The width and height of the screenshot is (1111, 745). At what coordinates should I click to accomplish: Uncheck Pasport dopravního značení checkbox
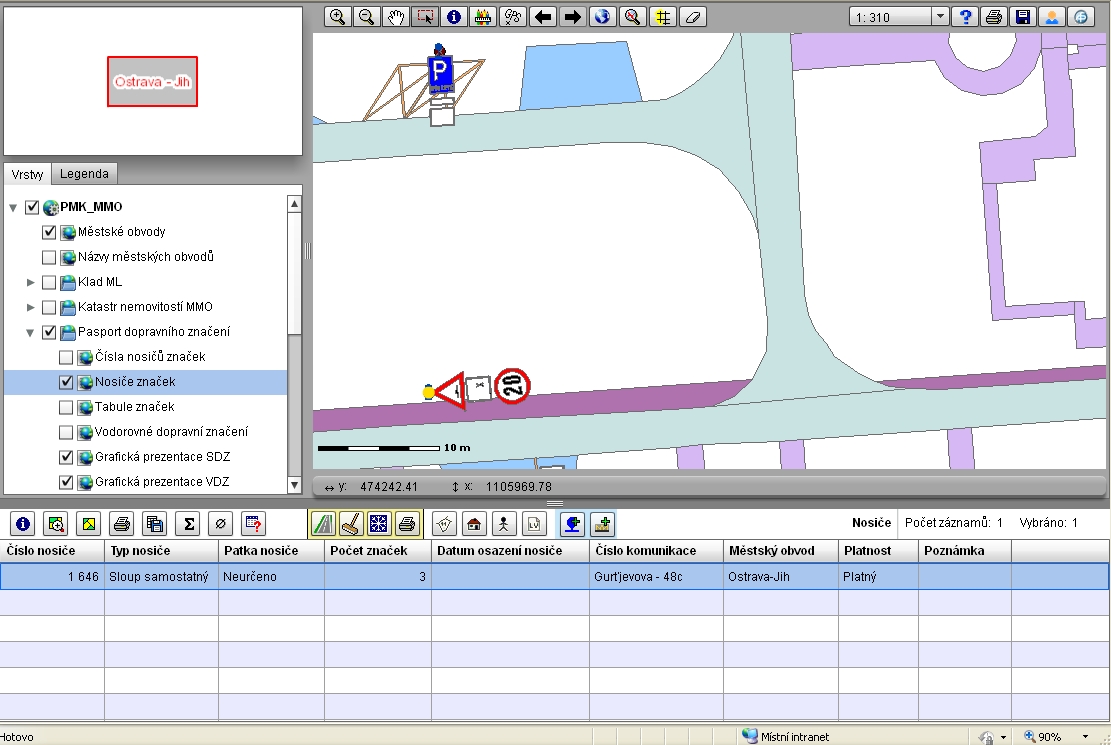tap(49, 332)
